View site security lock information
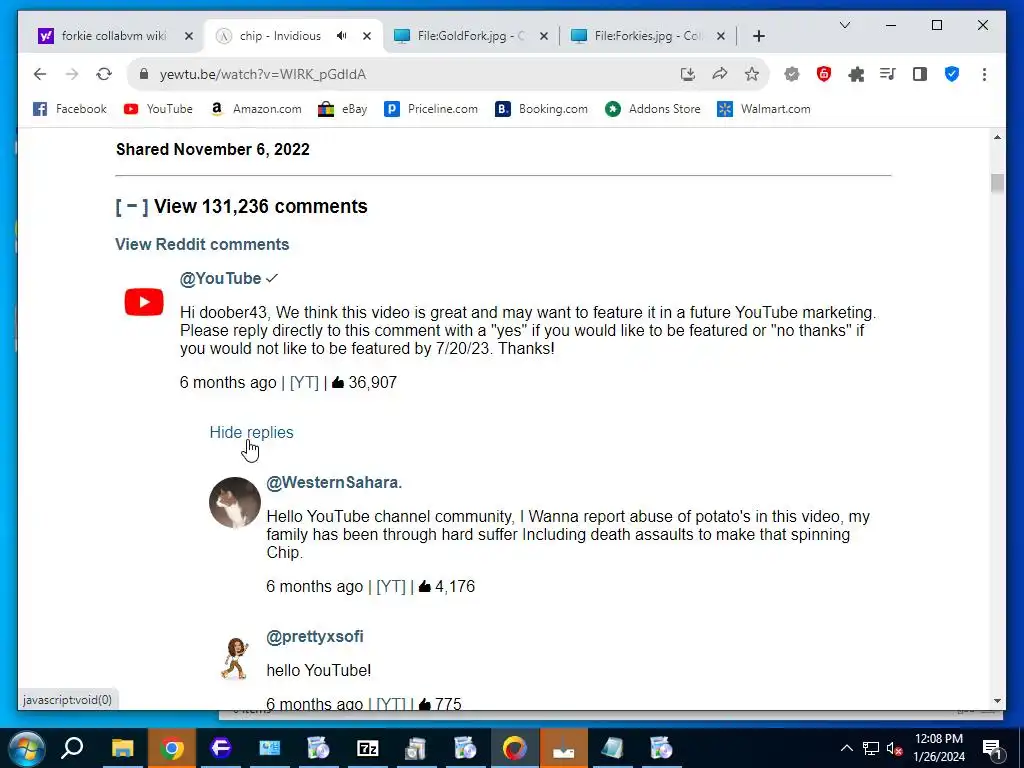This screenshot has height=768, width=1024. [144, 74]
